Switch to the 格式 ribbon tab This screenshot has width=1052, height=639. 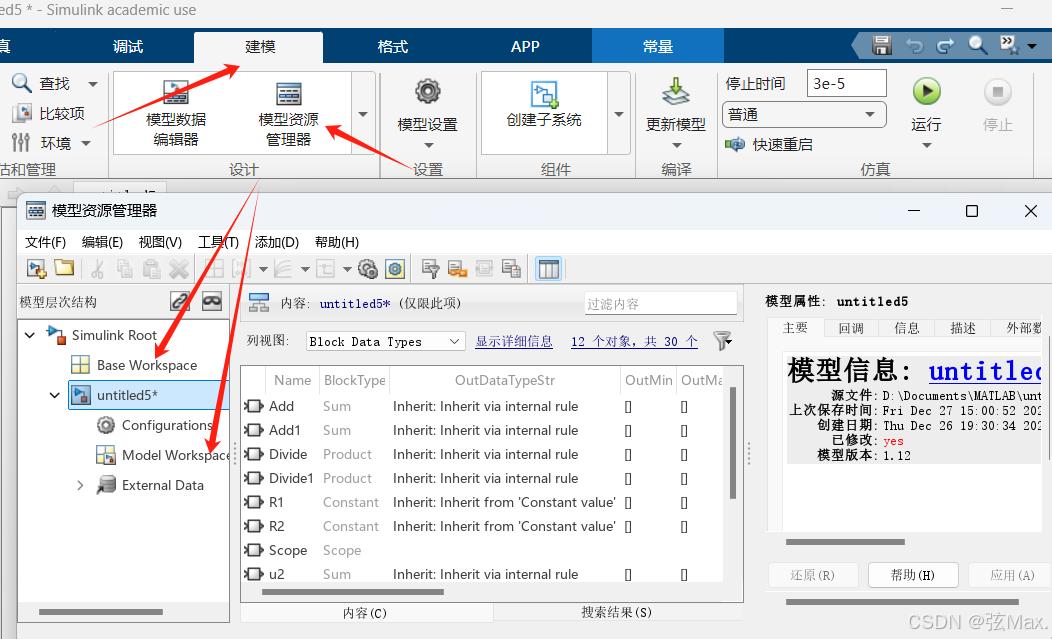392,46
